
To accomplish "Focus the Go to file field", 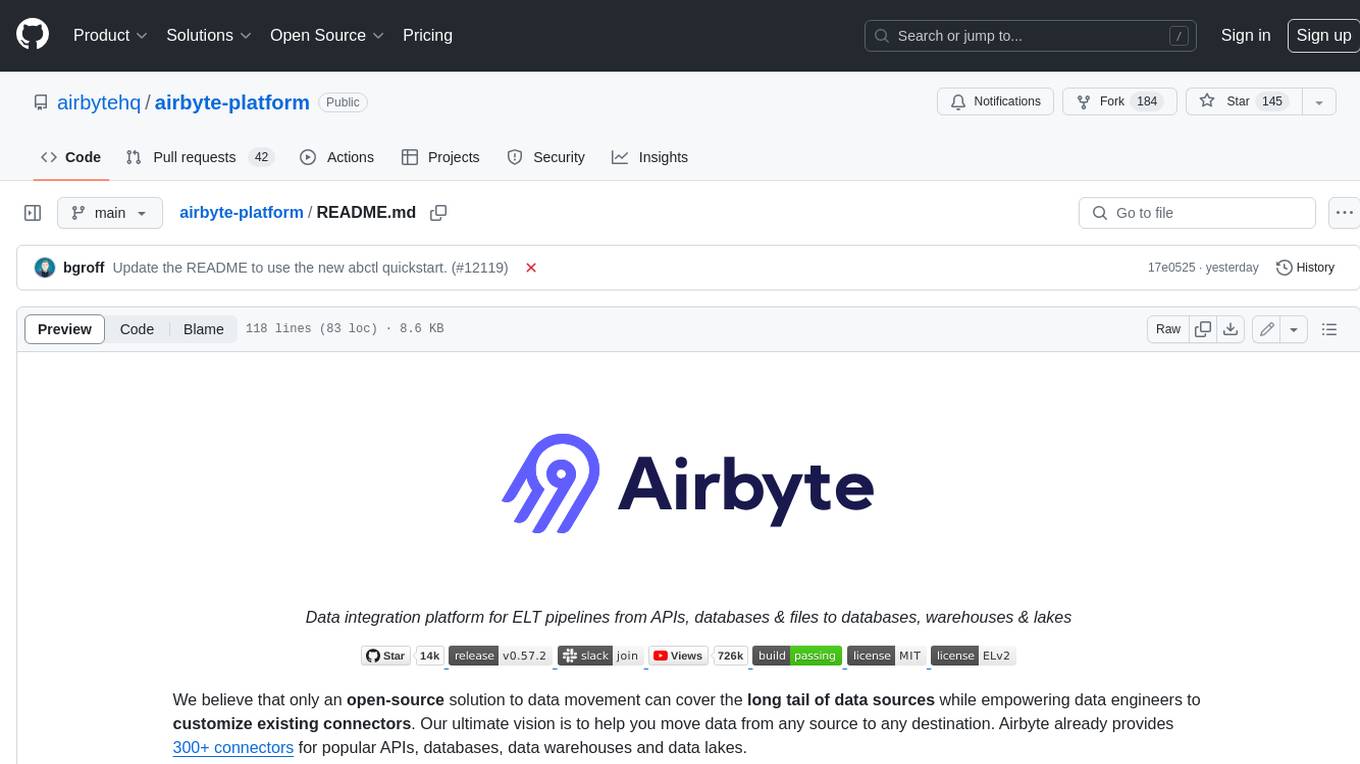I will pos(1197,213).
